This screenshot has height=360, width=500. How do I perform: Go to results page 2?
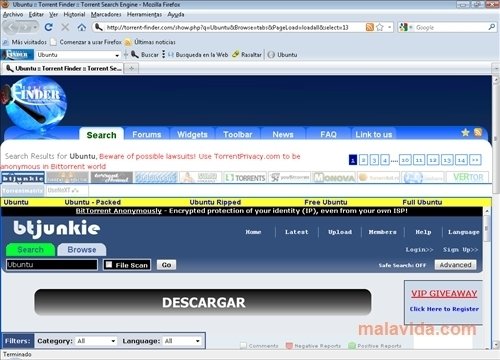click(364, 160)
